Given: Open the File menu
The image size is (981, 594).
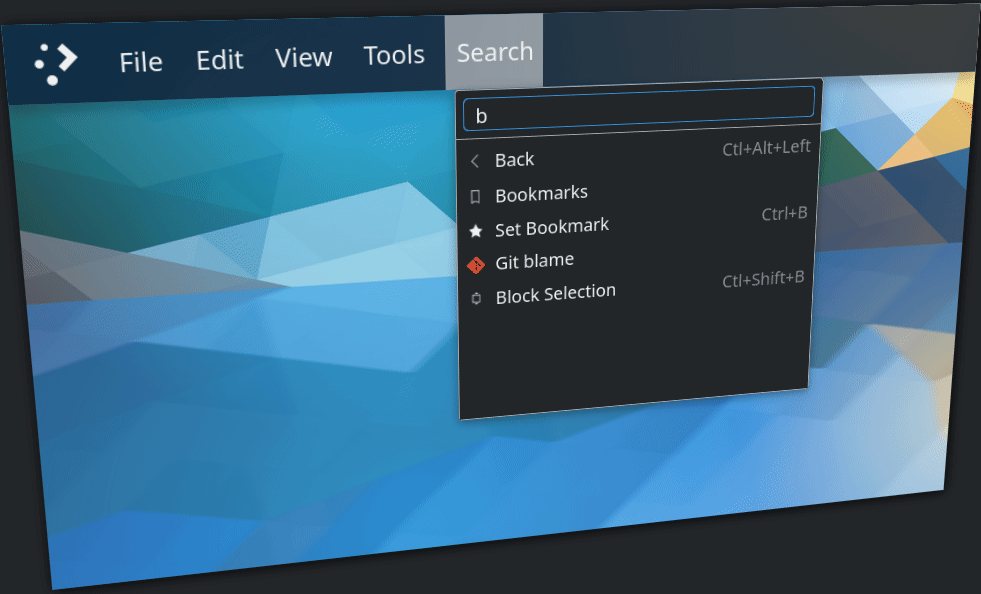Looking at the screenshot, I should (x=141, y=62).
